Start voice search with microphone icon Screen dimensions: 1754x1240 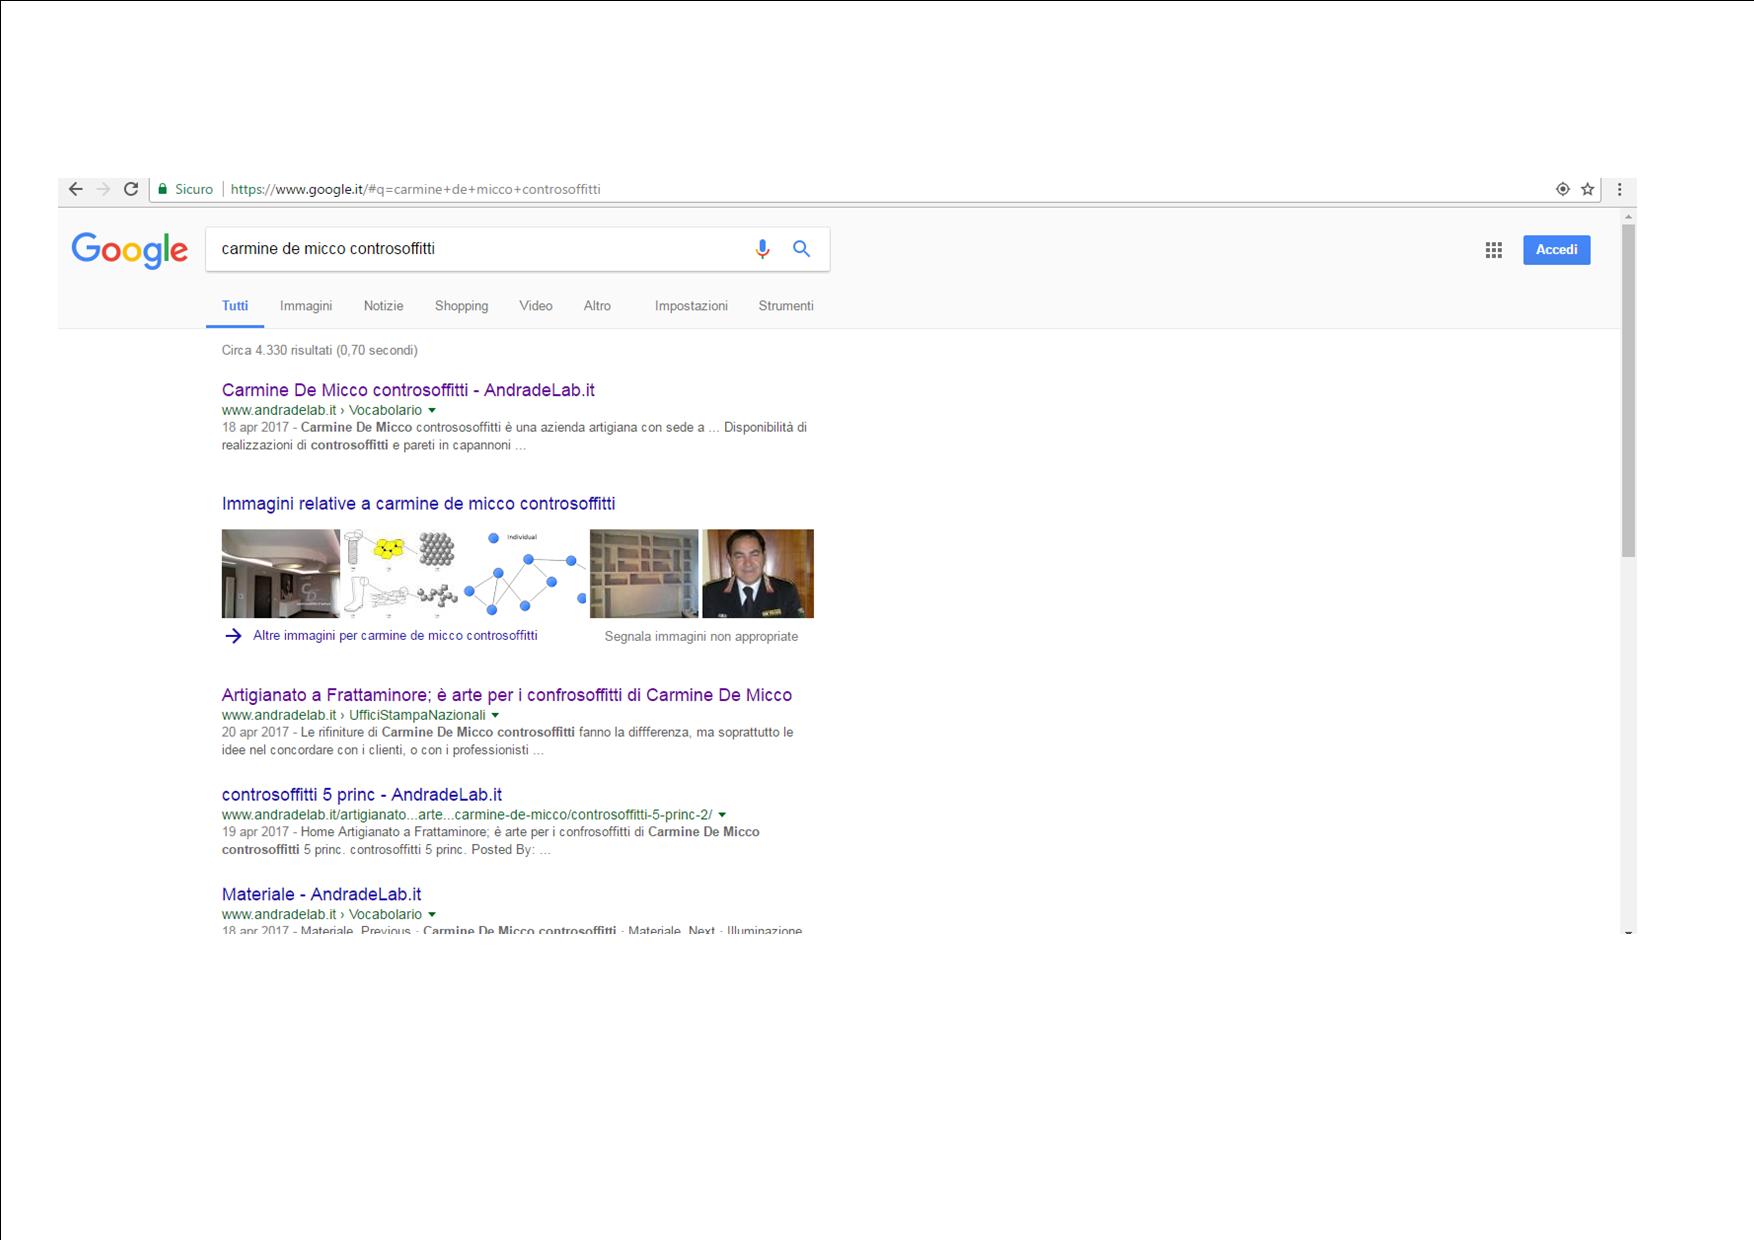762,249
